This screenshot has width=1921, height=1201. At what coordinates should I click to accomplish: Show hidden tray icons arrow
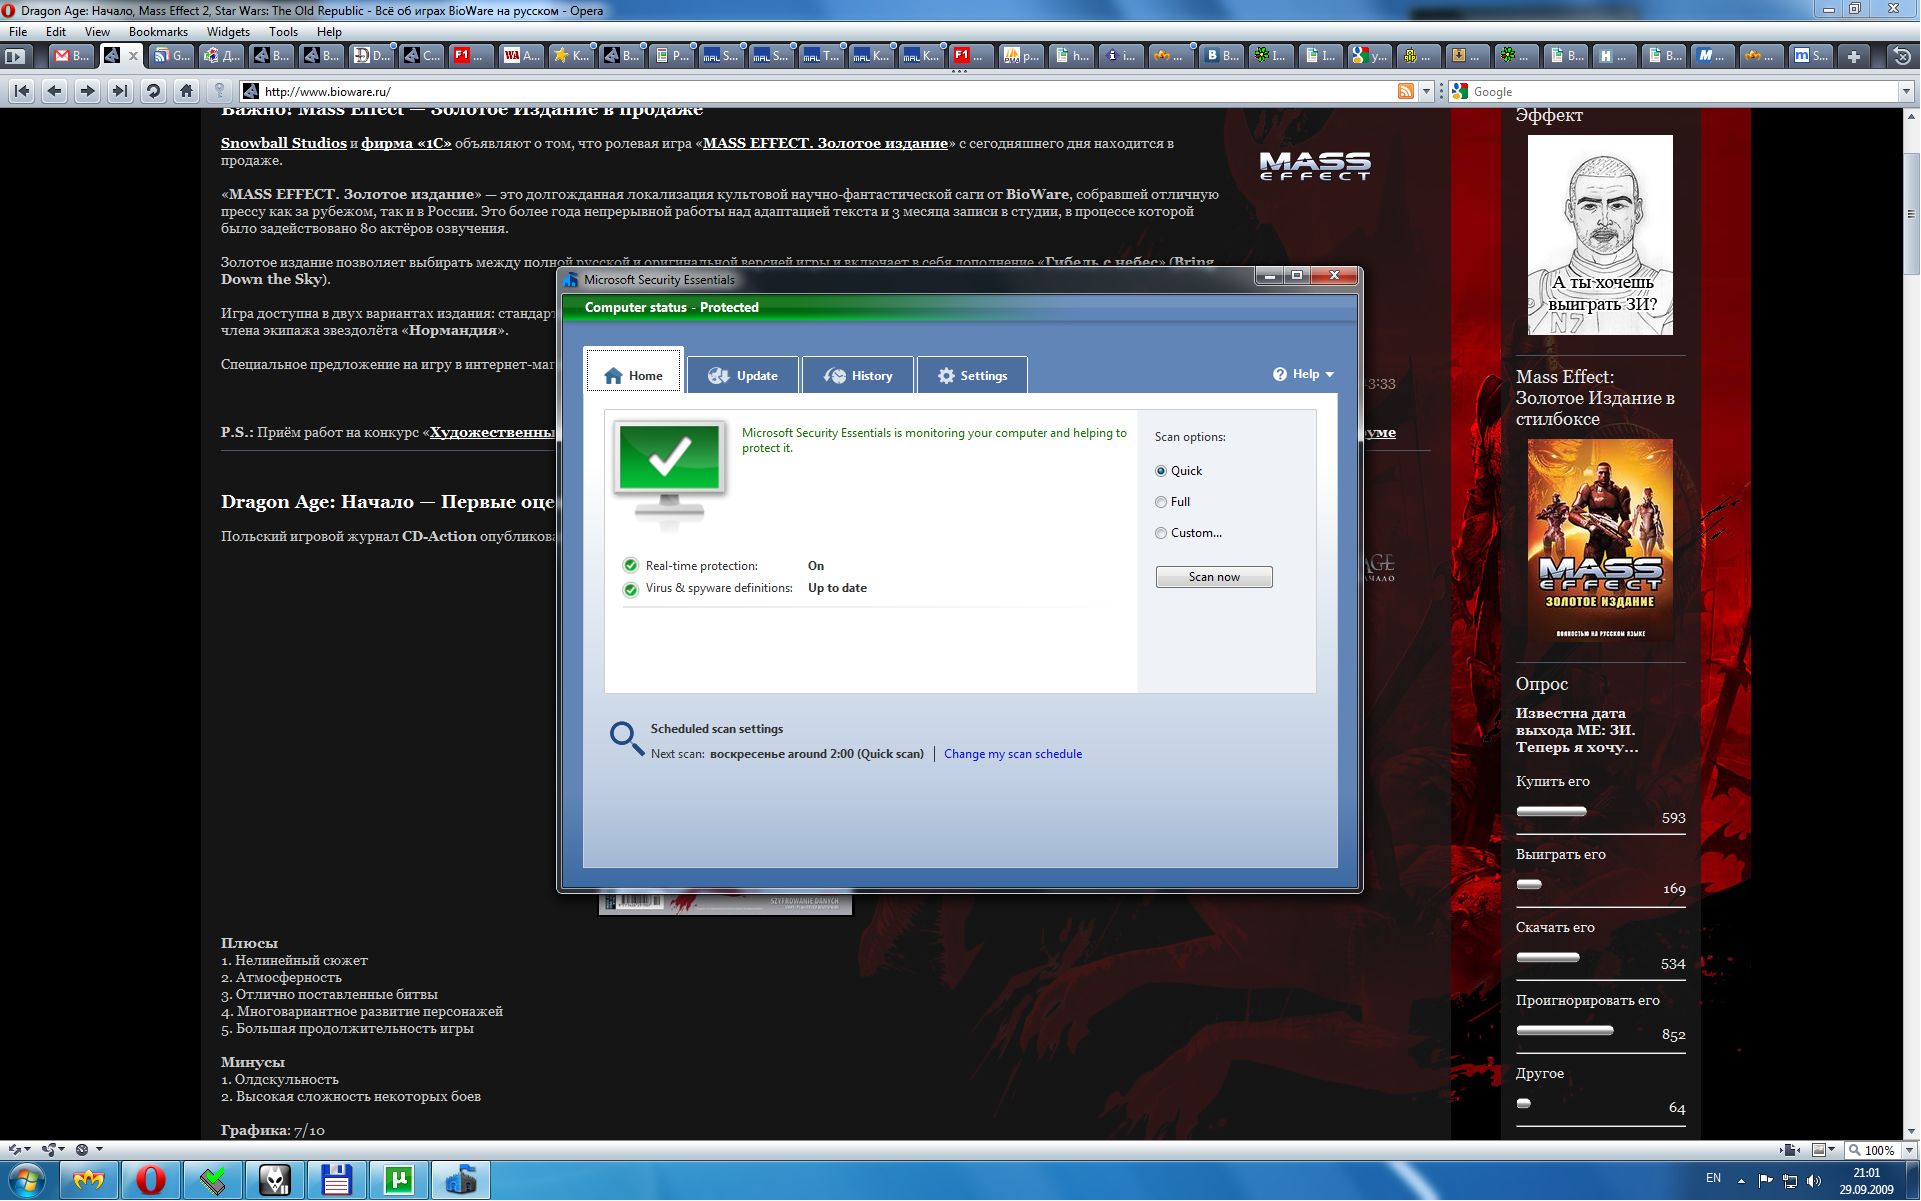pyautogui.click(x=1741, y=1181)
